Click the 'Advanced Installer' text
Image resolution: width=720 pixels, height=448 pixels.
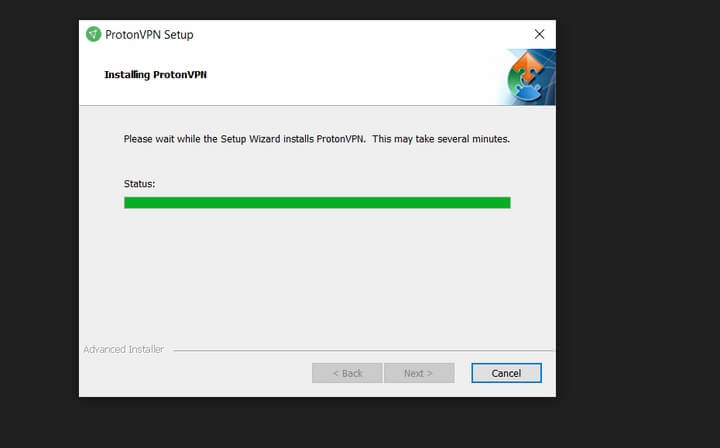(124, 349)
